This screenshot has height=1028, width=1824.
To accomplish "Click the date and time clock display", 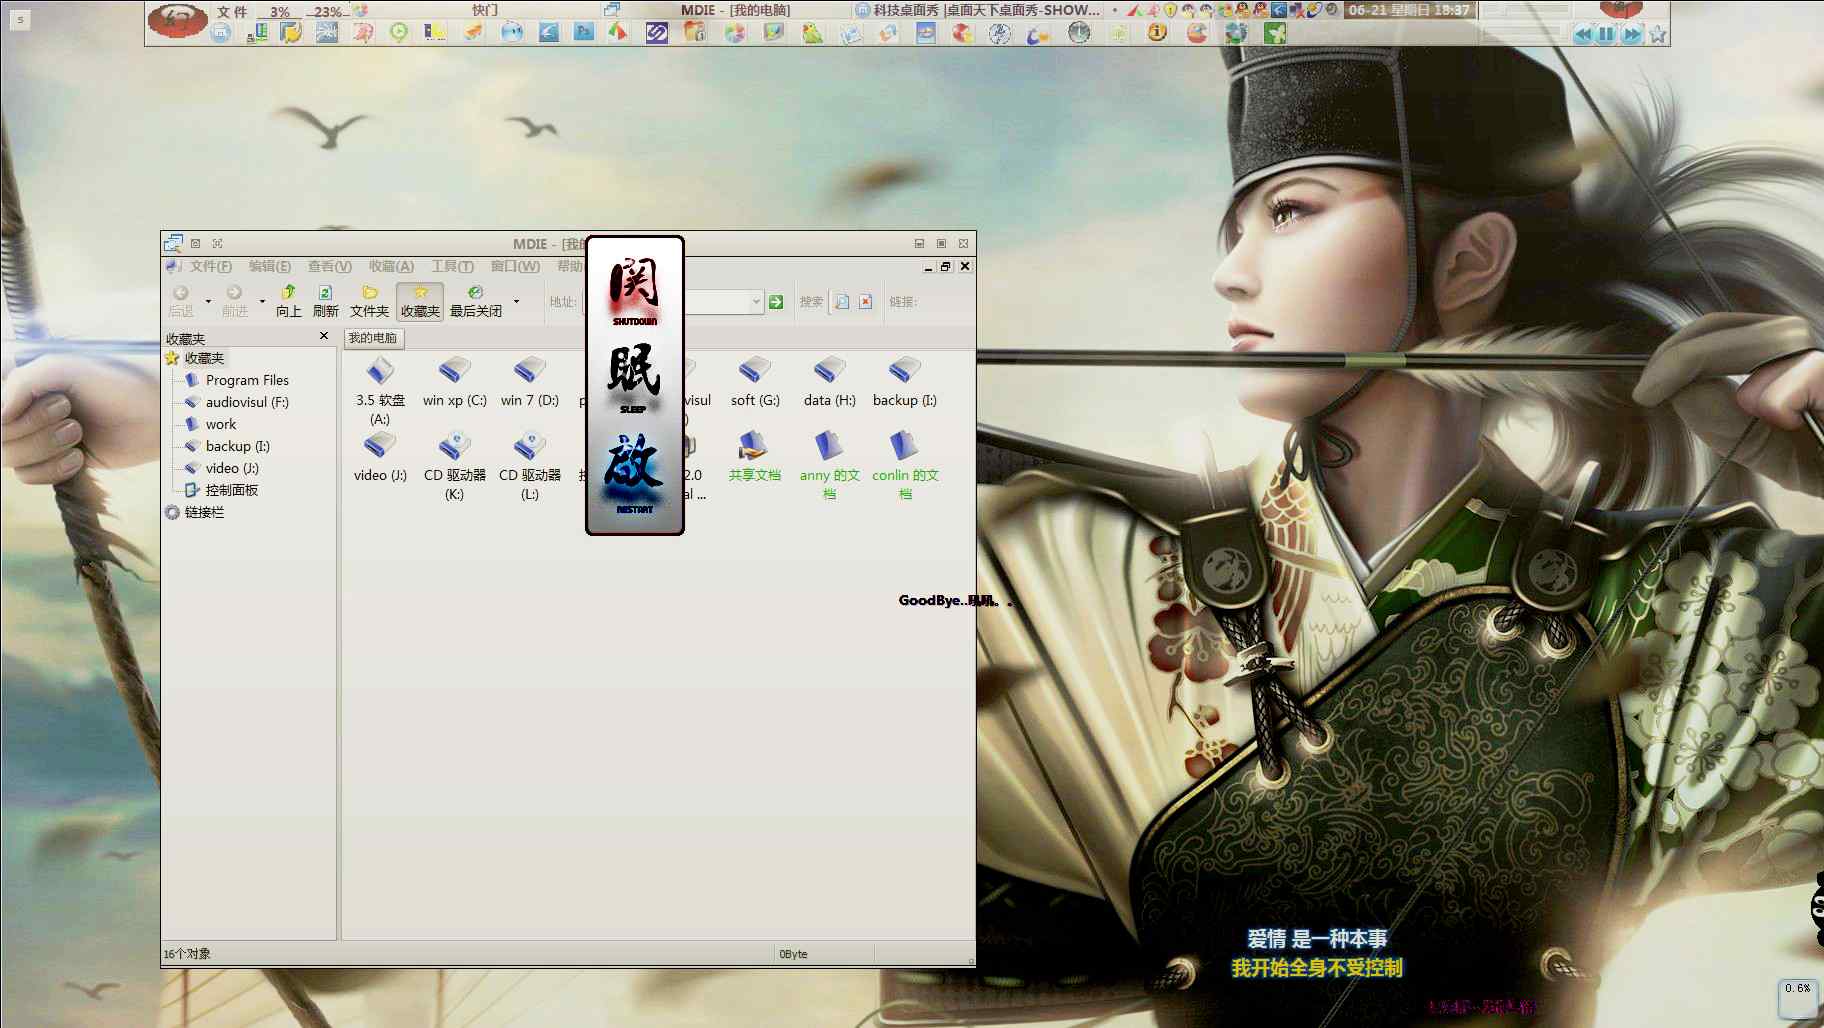I will pos(1408,10).
